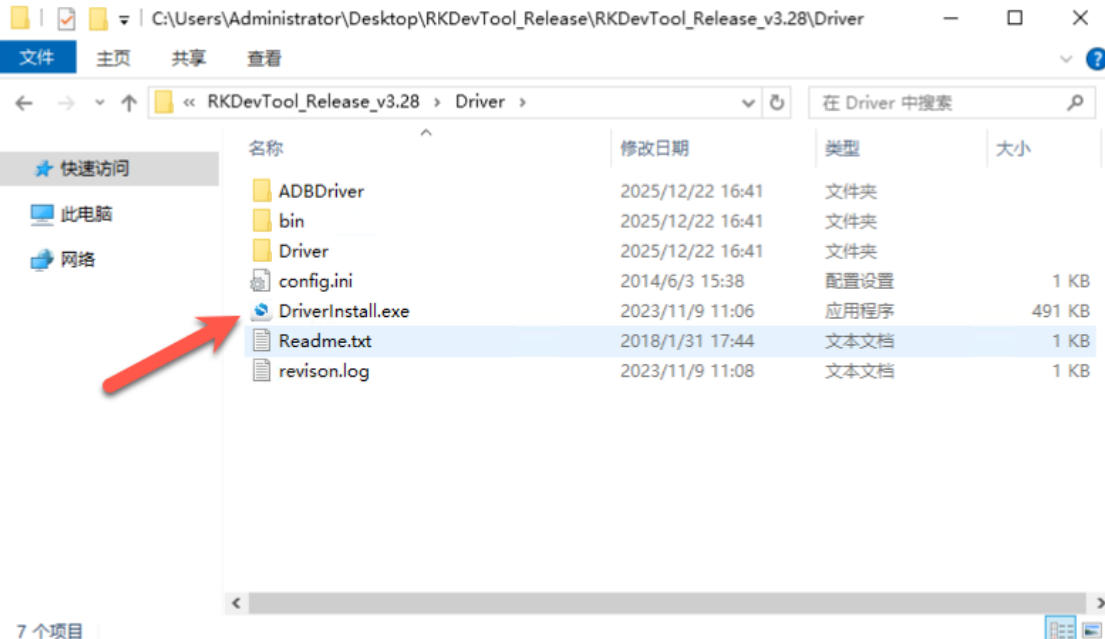
Task: Expand the address bar history dropdown
Action: coord(748,103)
